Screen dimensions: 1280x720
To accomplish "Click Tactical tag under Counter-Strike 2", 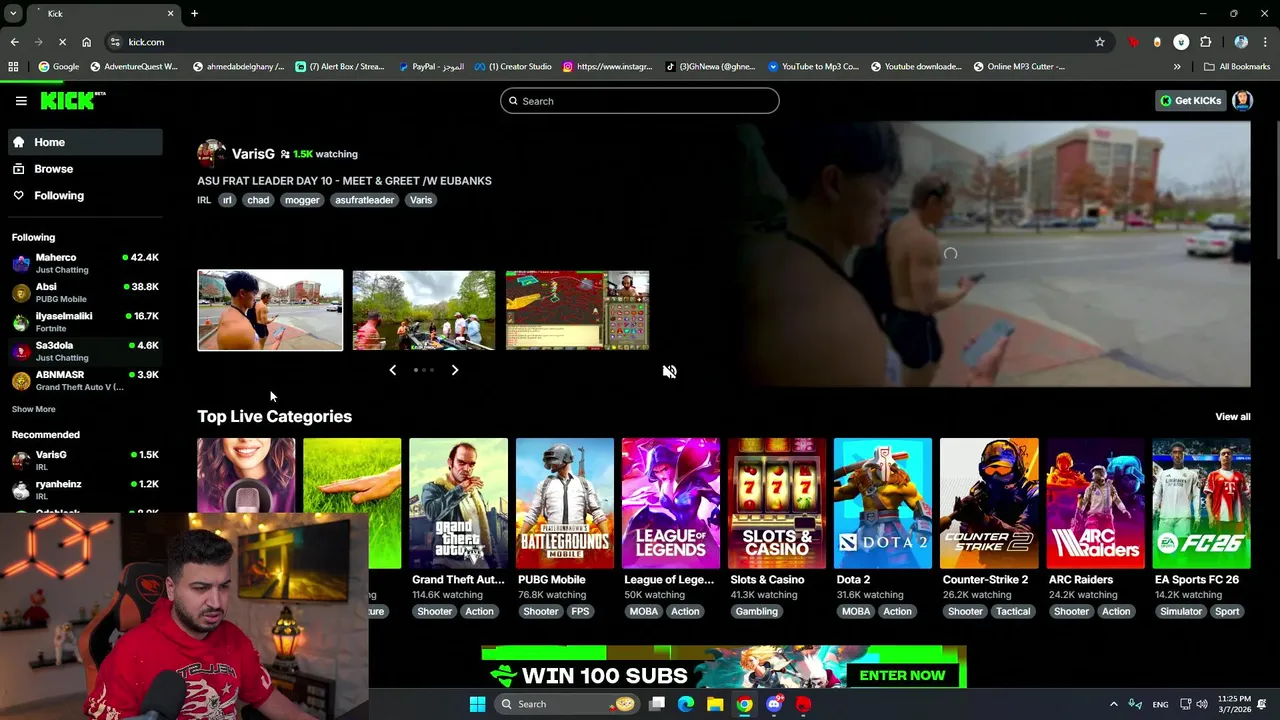I will coord(1012,612).
